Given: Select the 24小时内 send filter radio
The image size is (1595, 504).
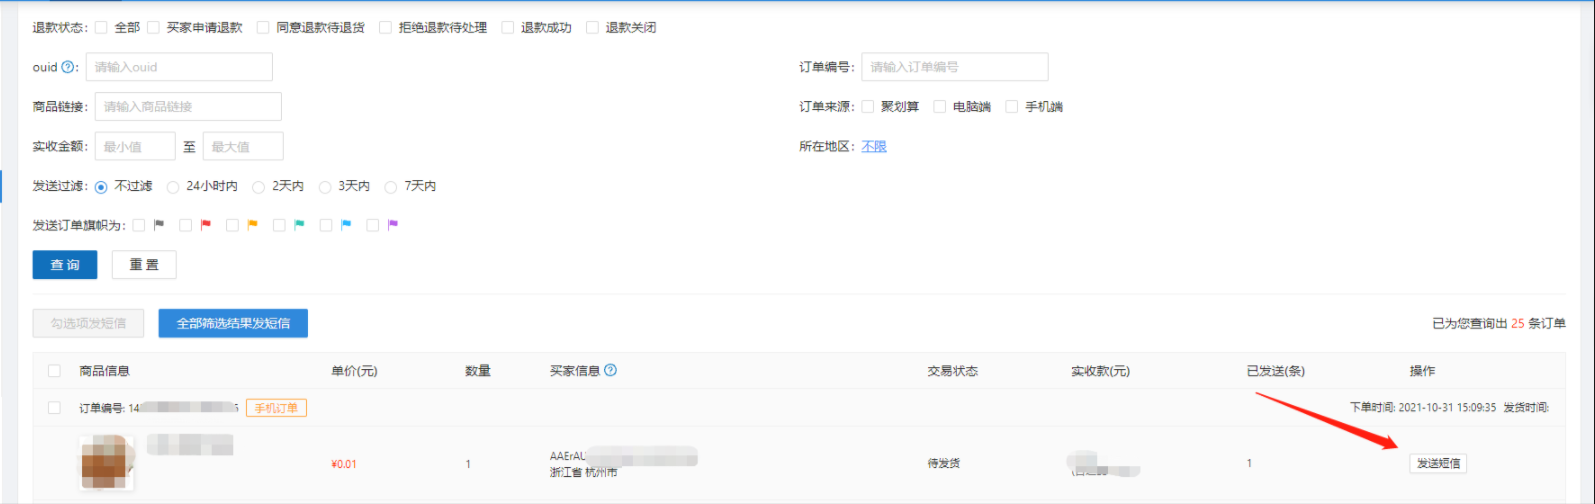Looking at the screenshot, I should tap(173, 187).
